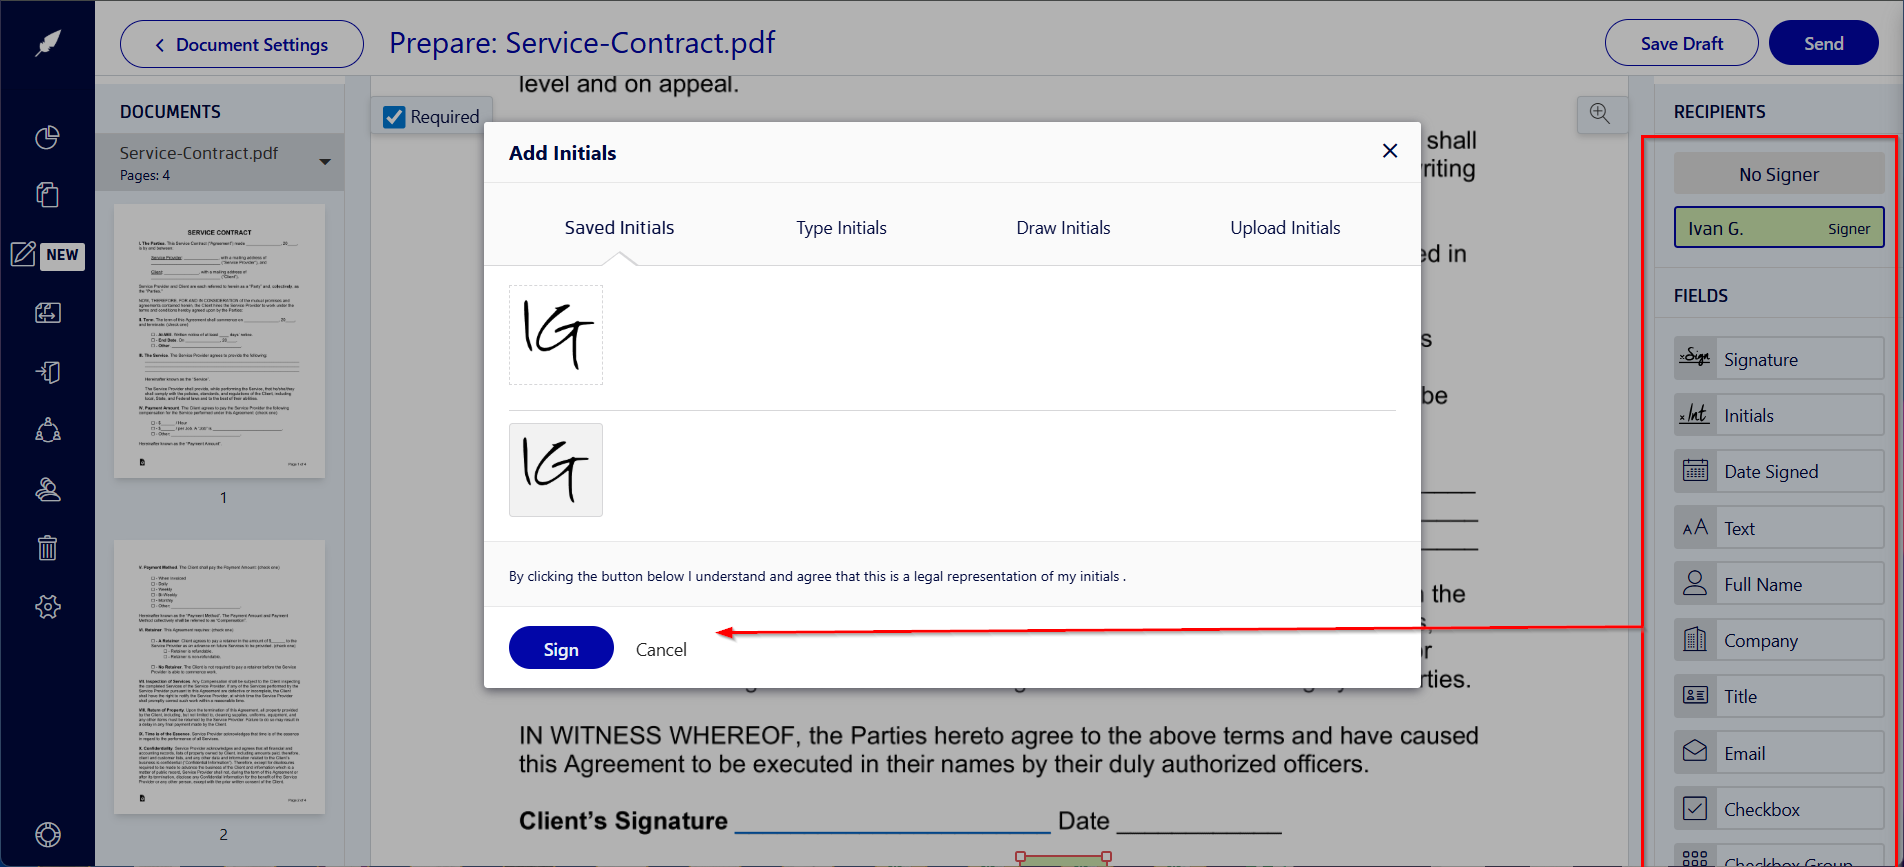Viewport: 1904px width, 867px height.
Task: Click the zoom magnifier icon
Action: point(1600,114)
